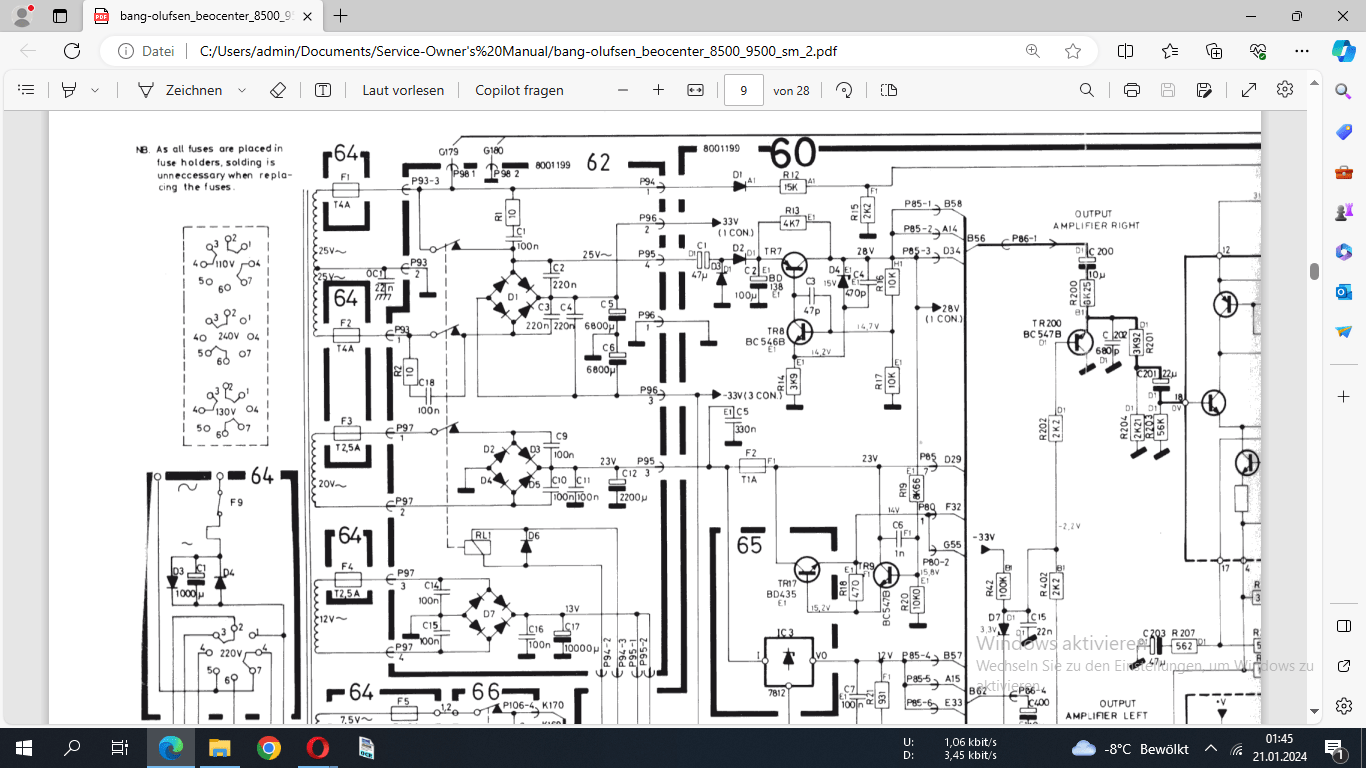Open the notification center icon
Viewport: 1366px width, 768px height.
pos(1336,748)
